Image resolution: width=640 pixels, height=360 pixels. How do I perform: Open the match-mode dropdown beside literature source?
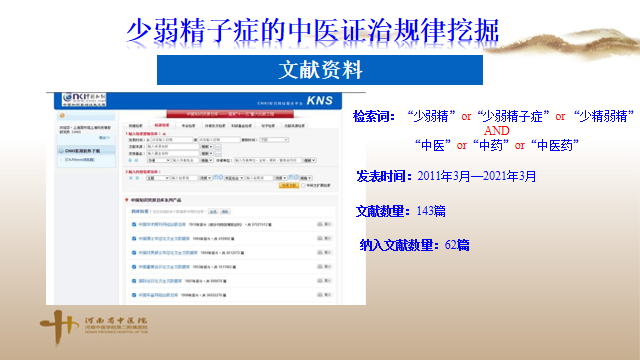207,147
